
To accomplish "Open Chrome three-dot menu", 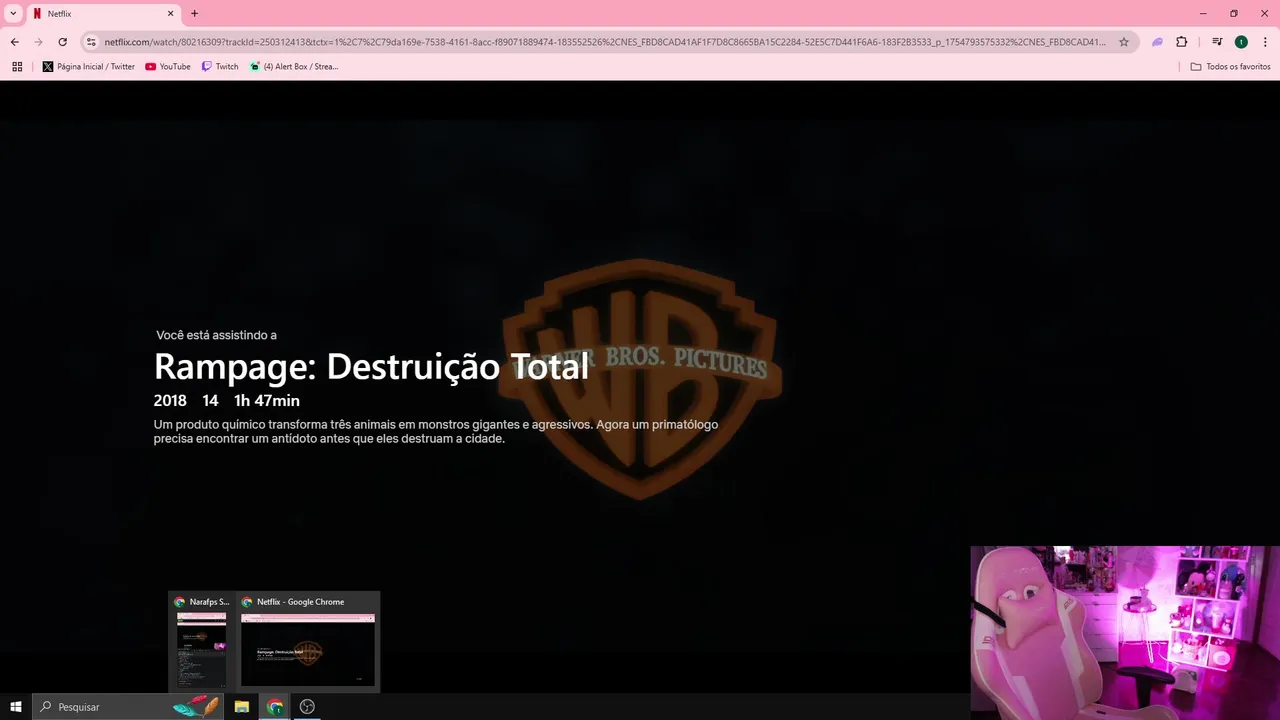I will point(1265,42).
